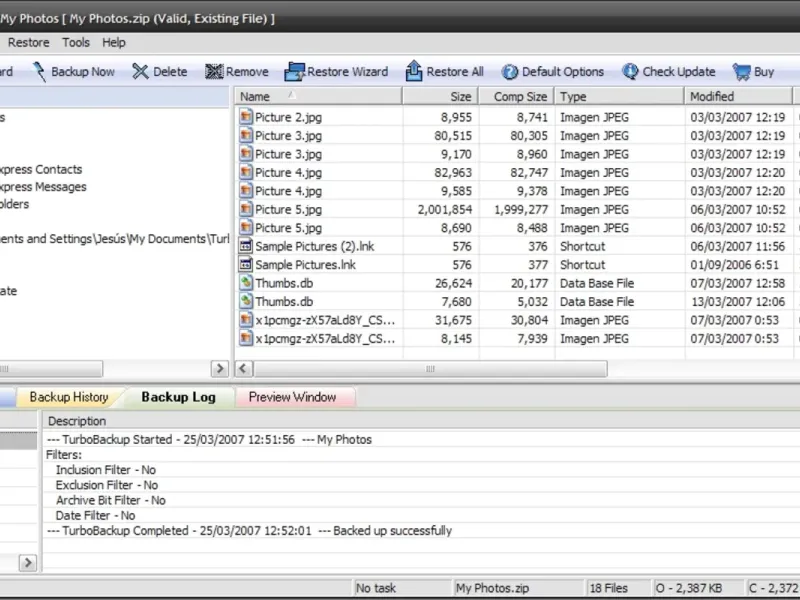Click the Restore All label

[455, 72]
